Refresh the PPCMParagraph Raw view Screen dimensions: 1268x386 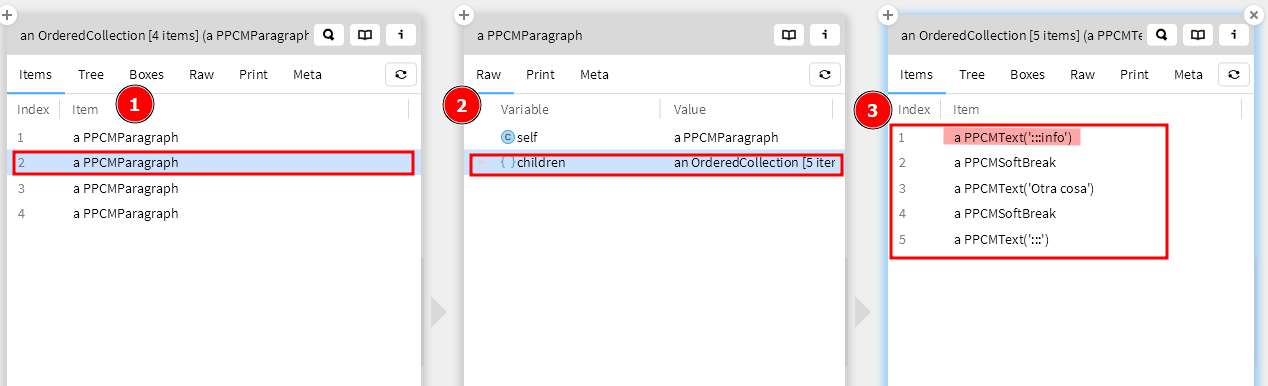point(825,74)
